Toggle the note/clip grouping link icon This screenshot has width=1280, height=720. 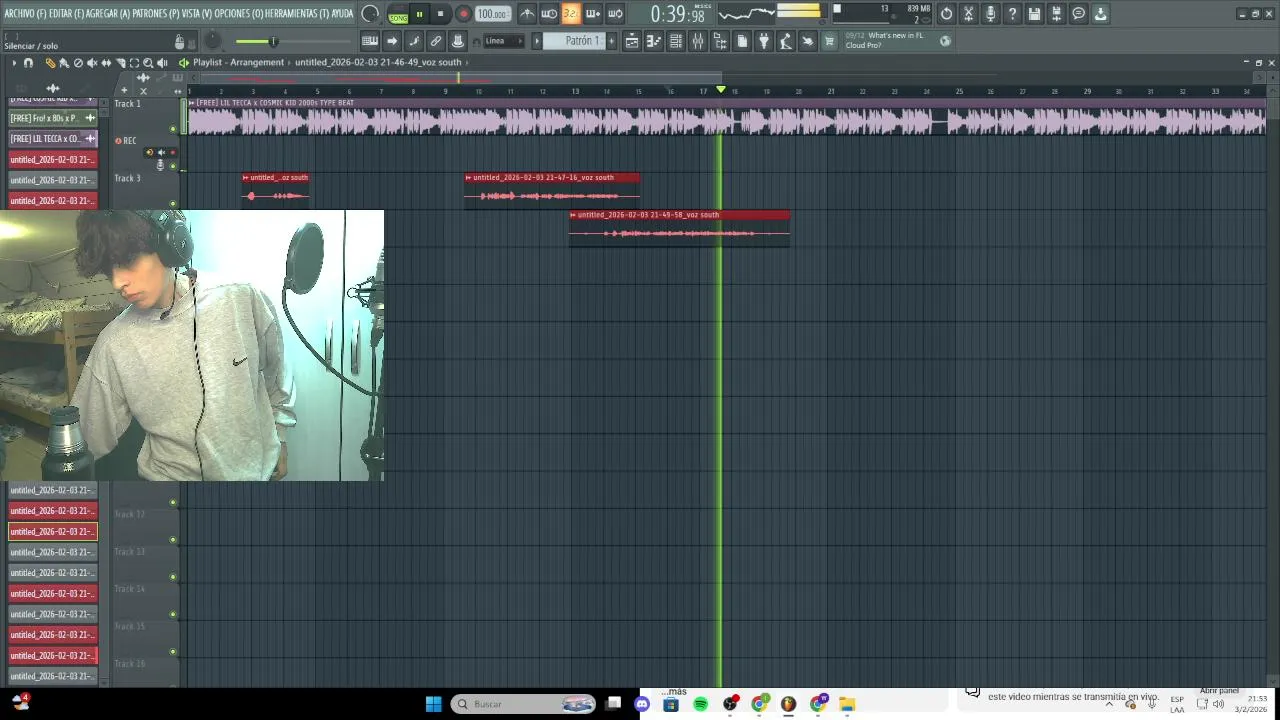[x=436, y=41]
